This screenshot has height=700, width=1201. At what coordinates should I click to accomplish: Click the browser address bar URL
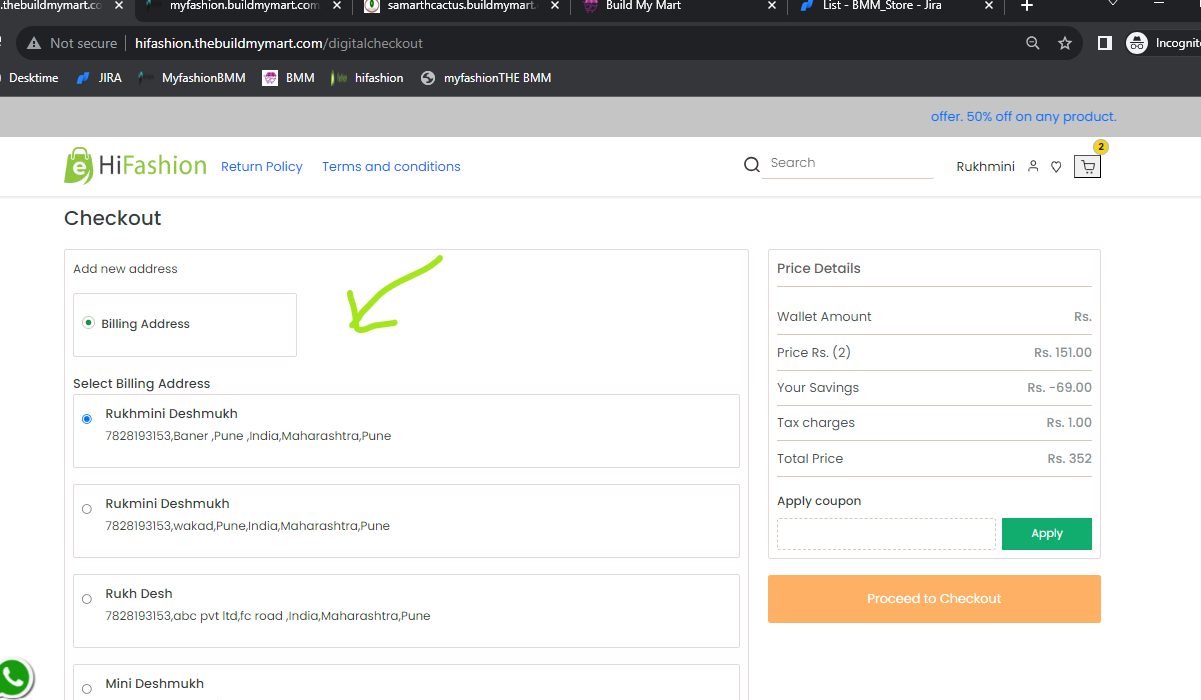(279, 43)
